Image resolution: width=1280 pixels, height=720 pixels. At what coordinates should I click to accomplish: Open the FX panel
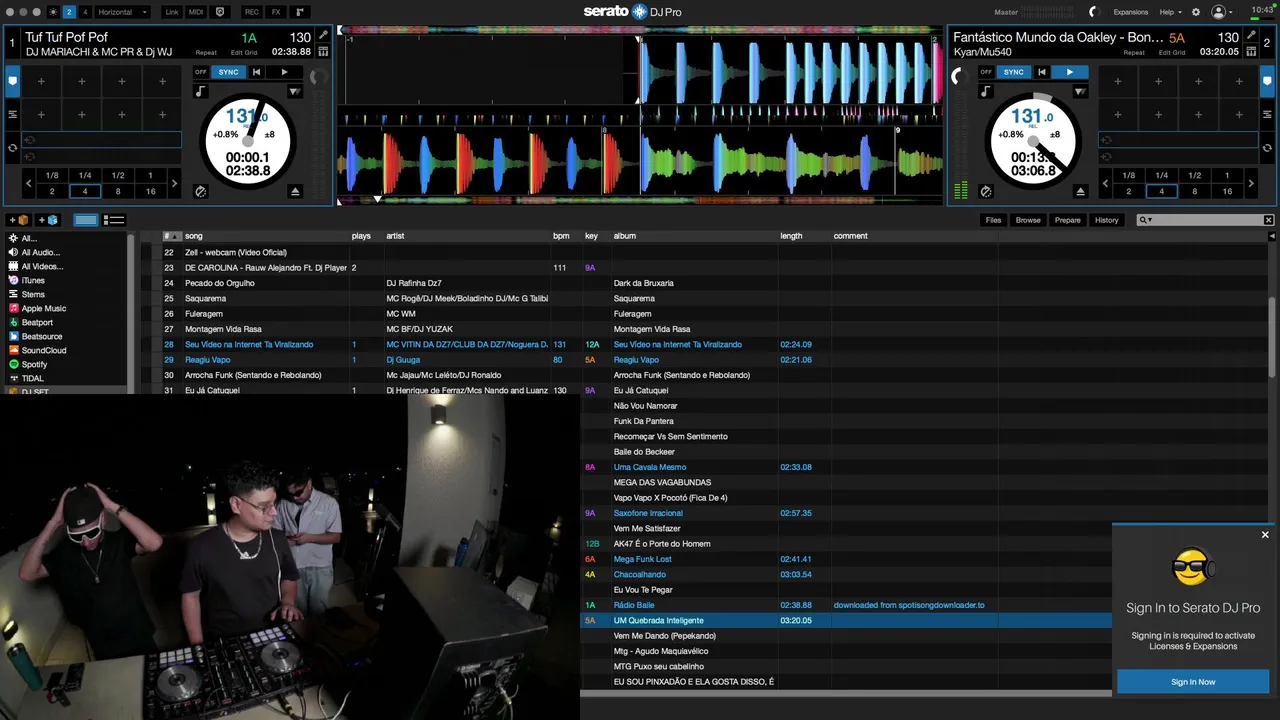click(276, 12)
